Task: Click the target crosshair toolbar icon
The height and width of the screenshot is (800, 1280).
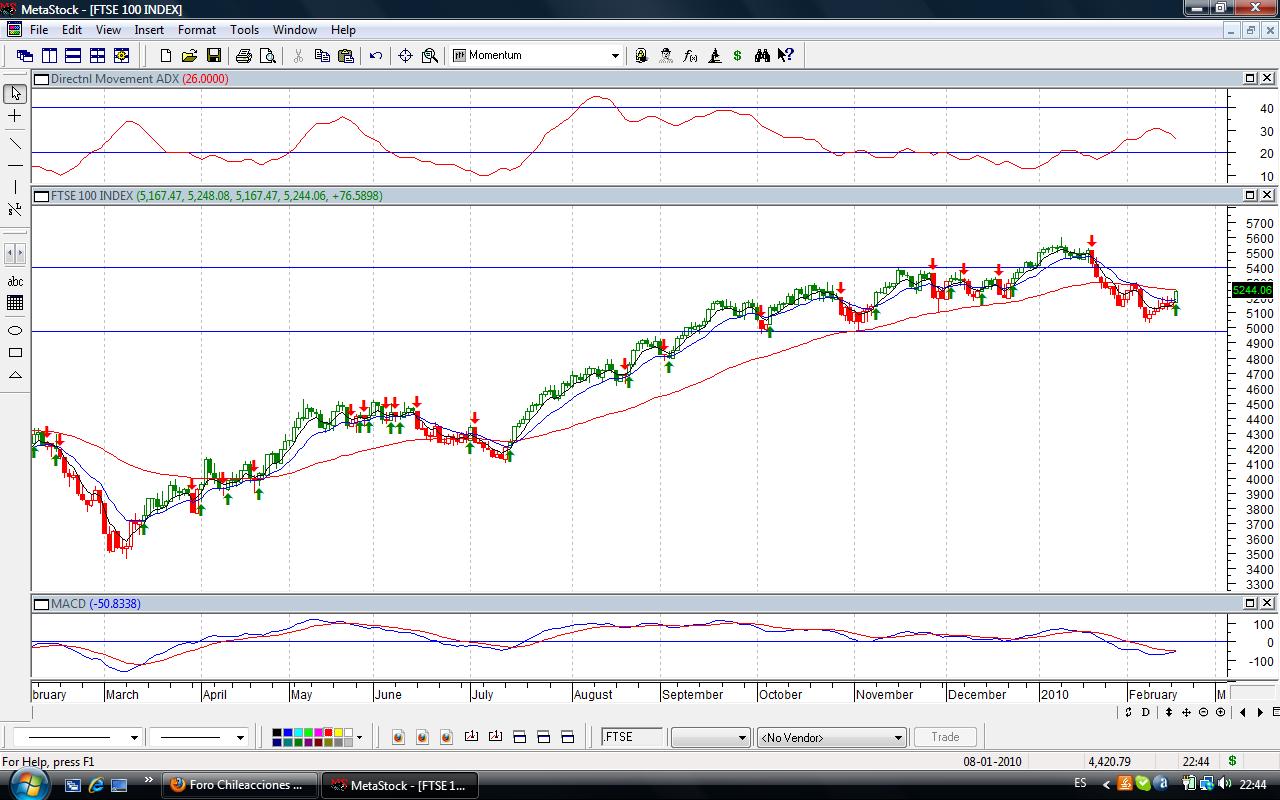Action: coord(406,56)
